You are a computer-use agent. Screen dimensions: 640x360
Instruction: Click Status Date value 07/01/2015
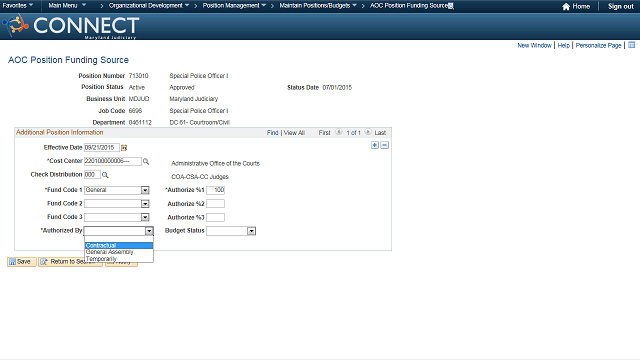click(337, 87)
